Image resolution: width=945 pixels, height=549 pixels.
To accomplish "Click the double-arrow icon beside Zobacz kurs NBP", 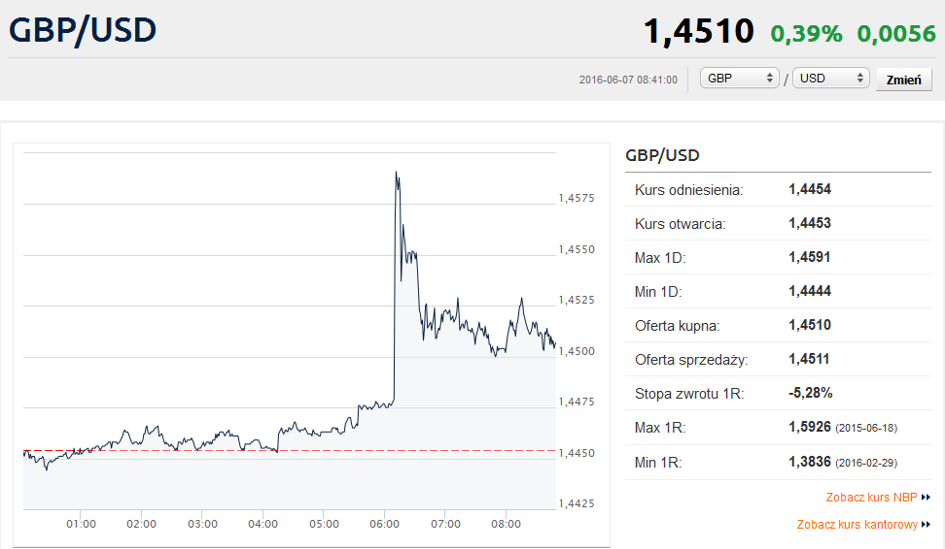I will tap(926, 497).
